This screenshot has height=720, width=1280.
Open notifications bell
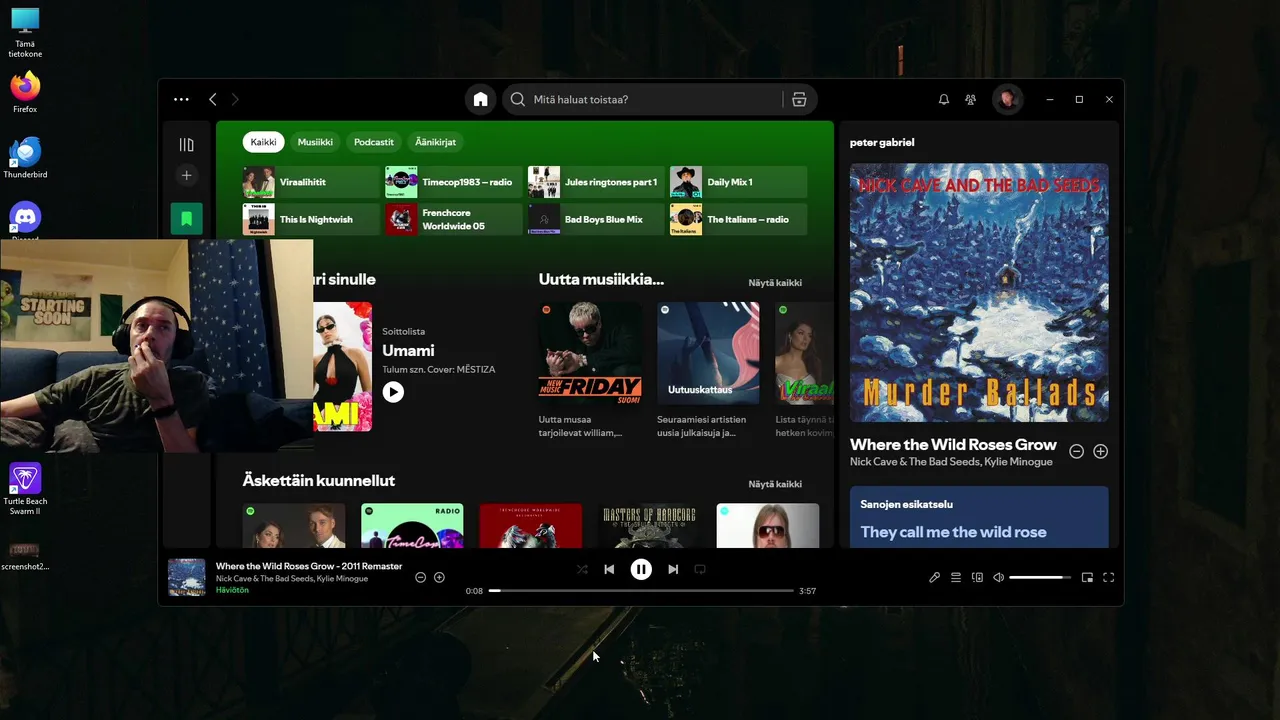point(943,99)
